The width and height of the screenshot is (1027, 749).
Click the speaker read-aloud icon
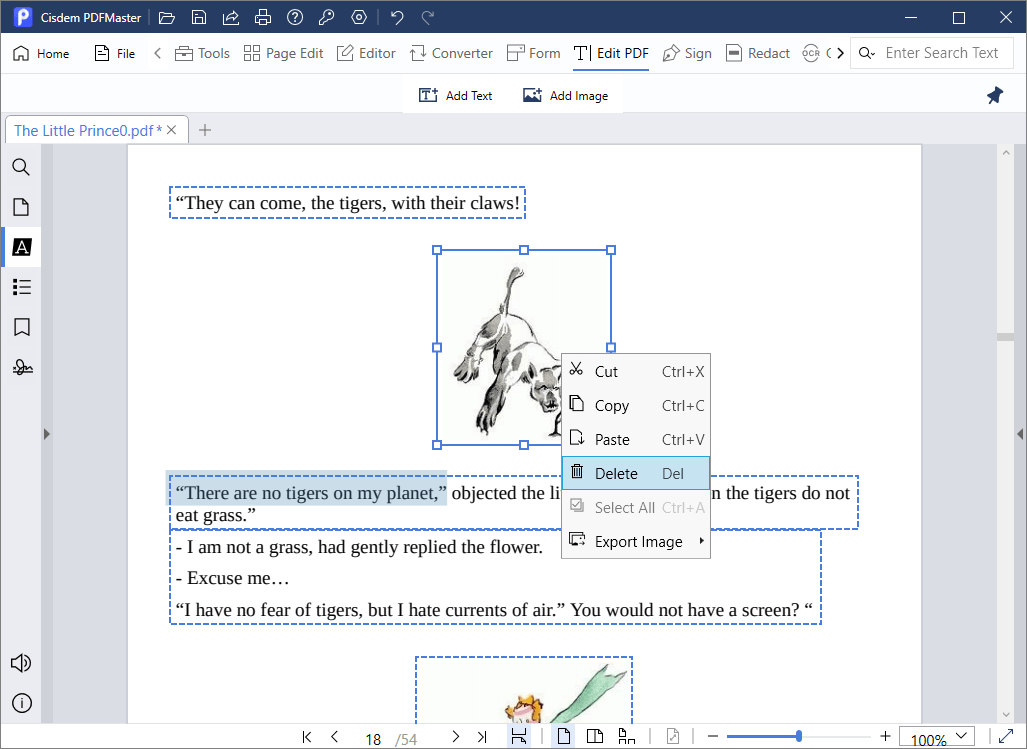21,663
